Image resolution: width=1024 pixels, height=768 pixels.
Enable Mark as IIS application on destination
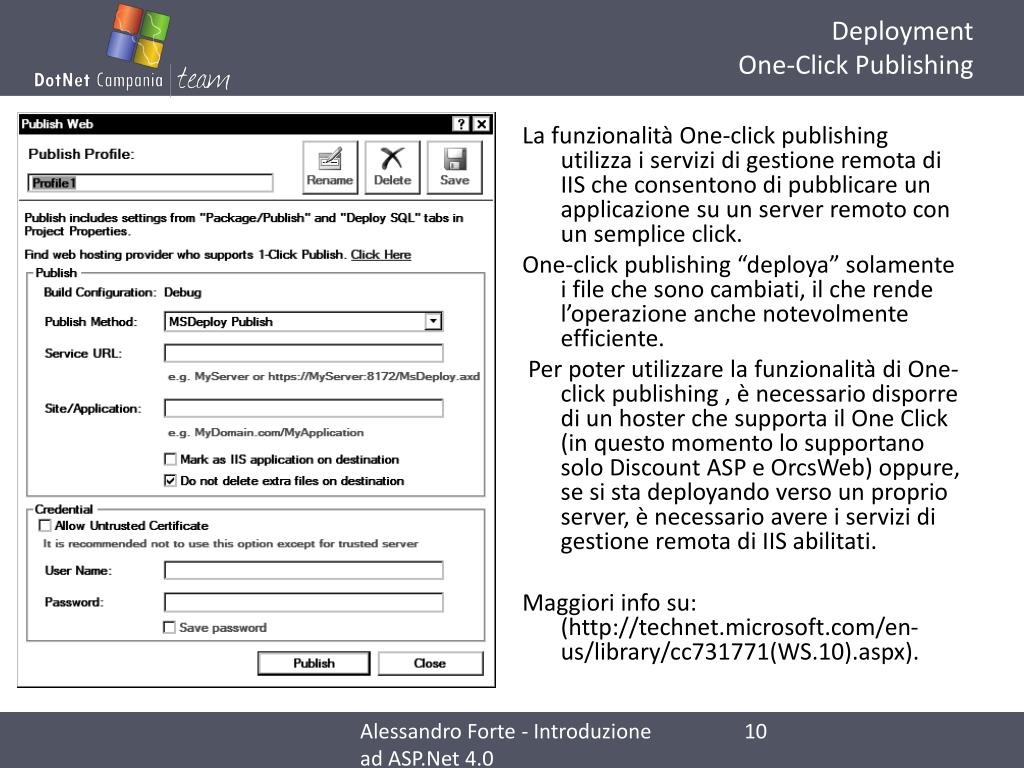click(170, 459)
